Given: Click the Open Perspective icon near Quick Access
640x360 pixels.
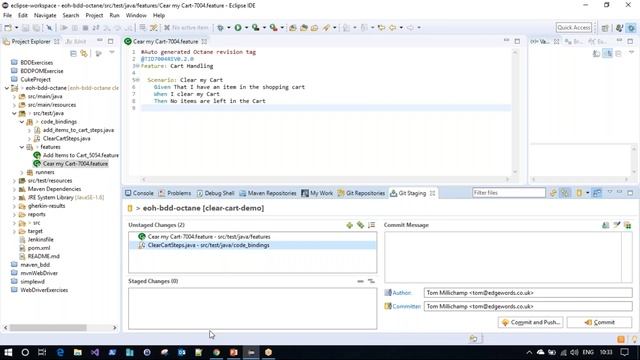Looking at the screenshot, I should coord(605,28).
